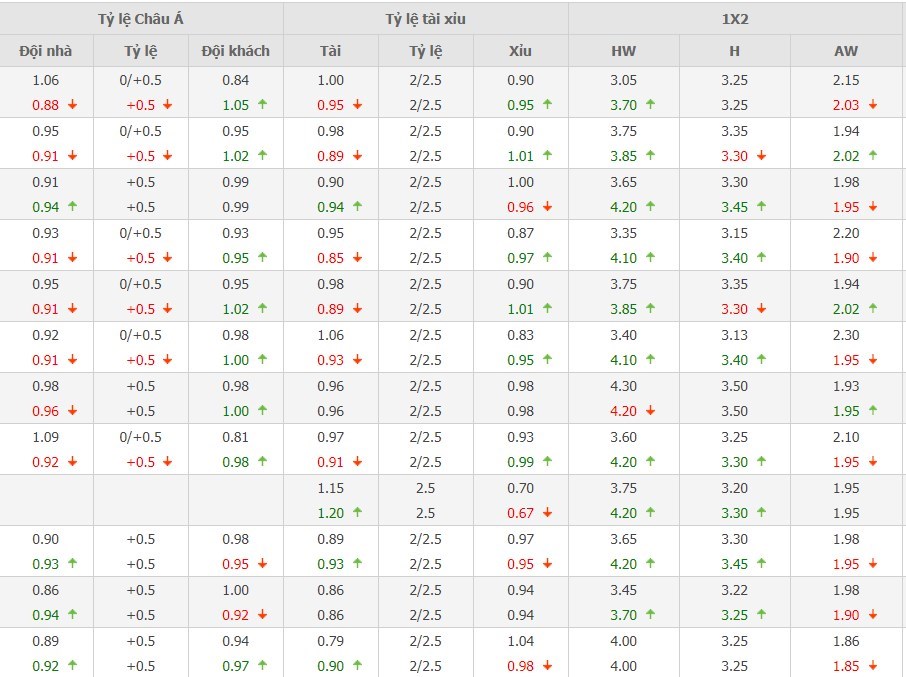Click the green up arrow beside 1.05
The width and height of the screenshot is (906, 677).
click(x=263, y=105)
